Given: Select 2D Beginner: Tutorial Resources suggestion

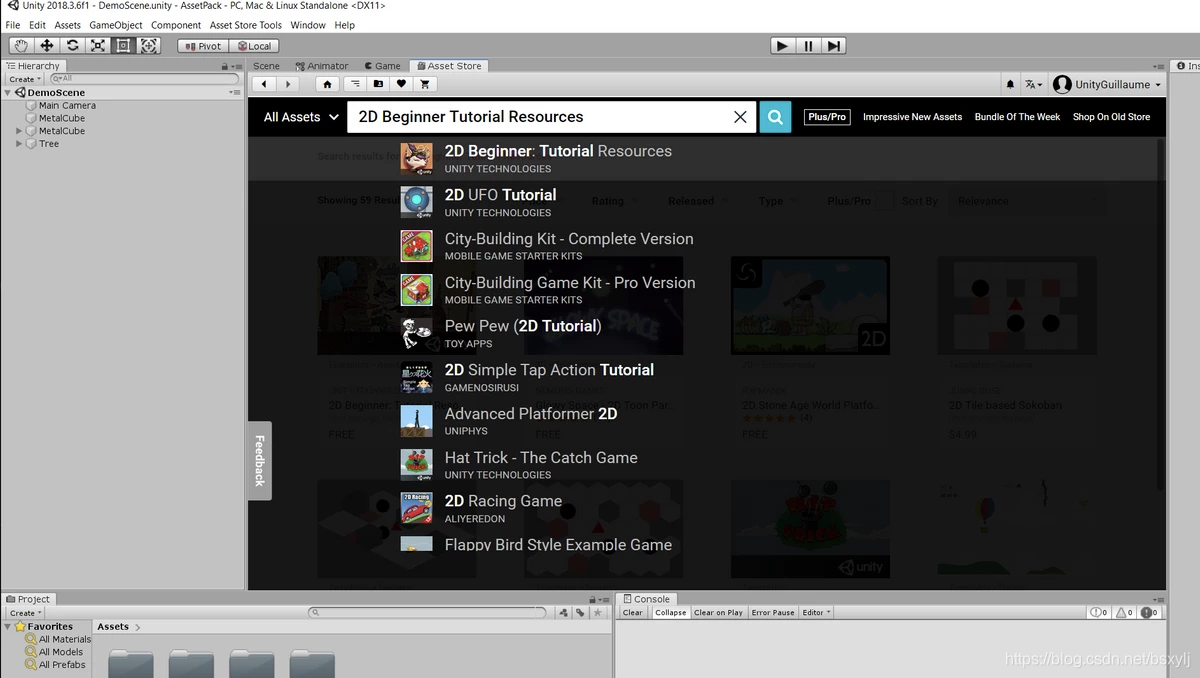Looking at the screenshot, I should 558,159.
